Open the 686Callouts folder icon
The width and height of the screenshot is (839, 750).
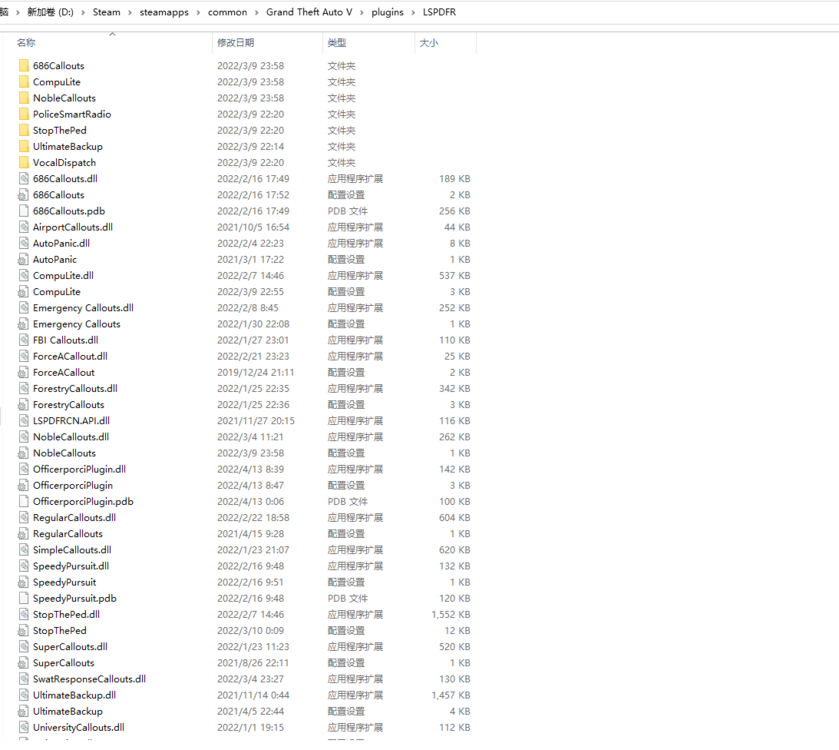pos(22,65)
